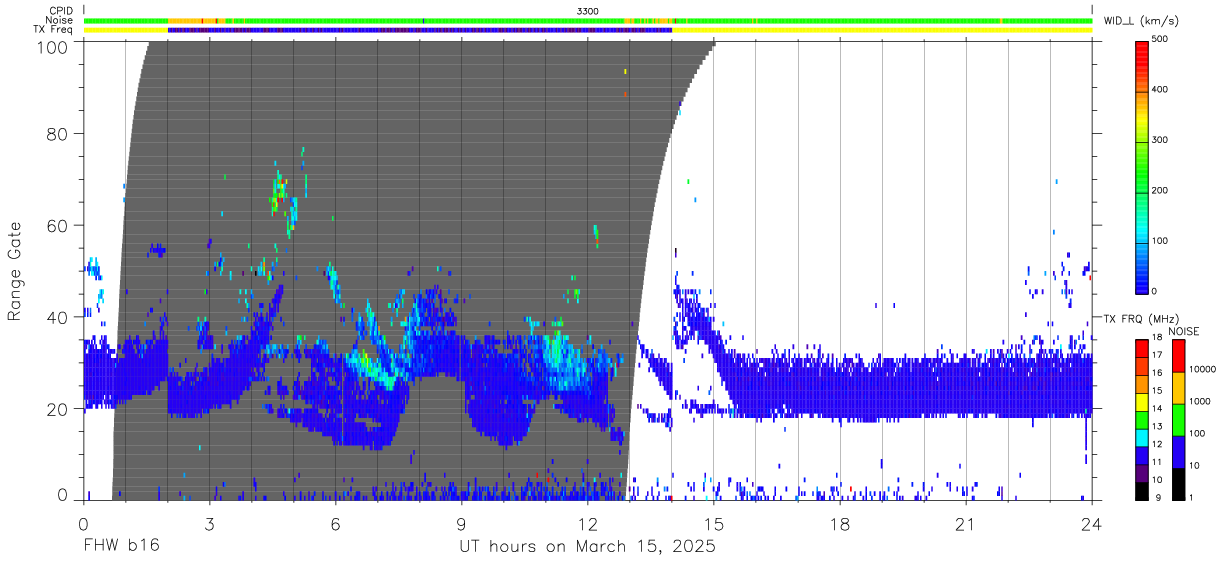Click the Range Gate axis title

[15, 271]
